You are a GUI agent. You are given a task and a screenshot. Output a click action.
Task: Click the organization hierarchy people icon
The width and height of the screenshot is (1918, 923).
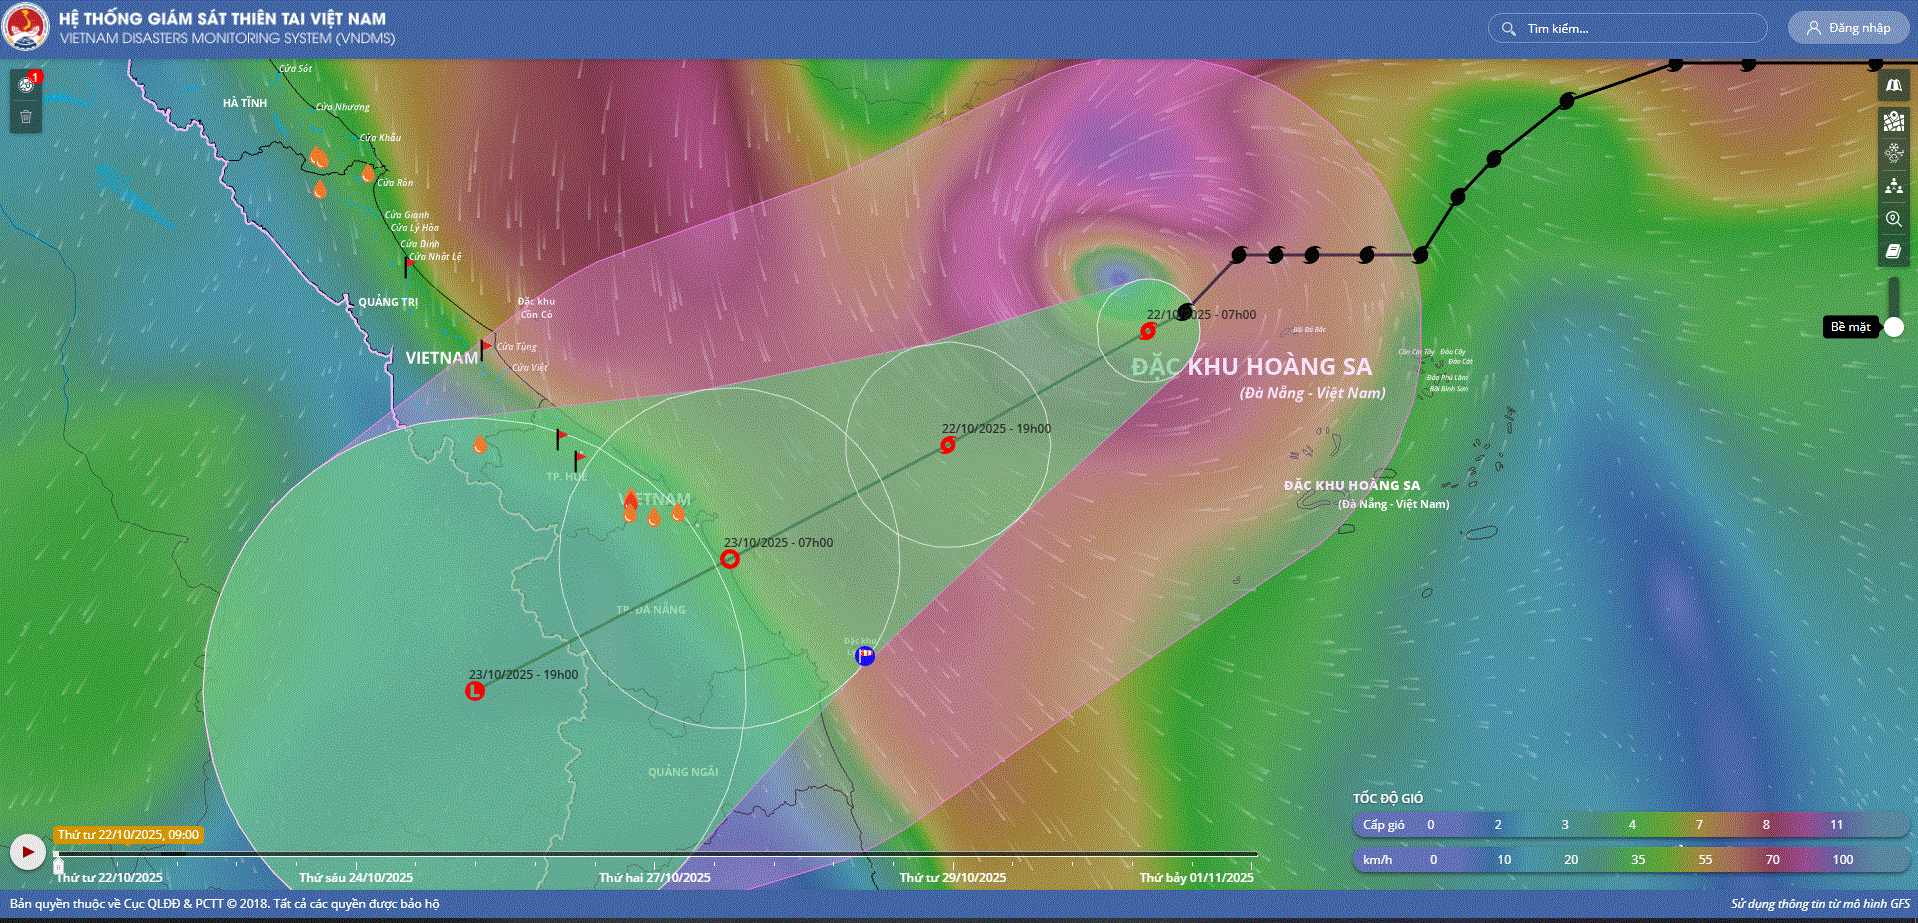point(1893,186)
